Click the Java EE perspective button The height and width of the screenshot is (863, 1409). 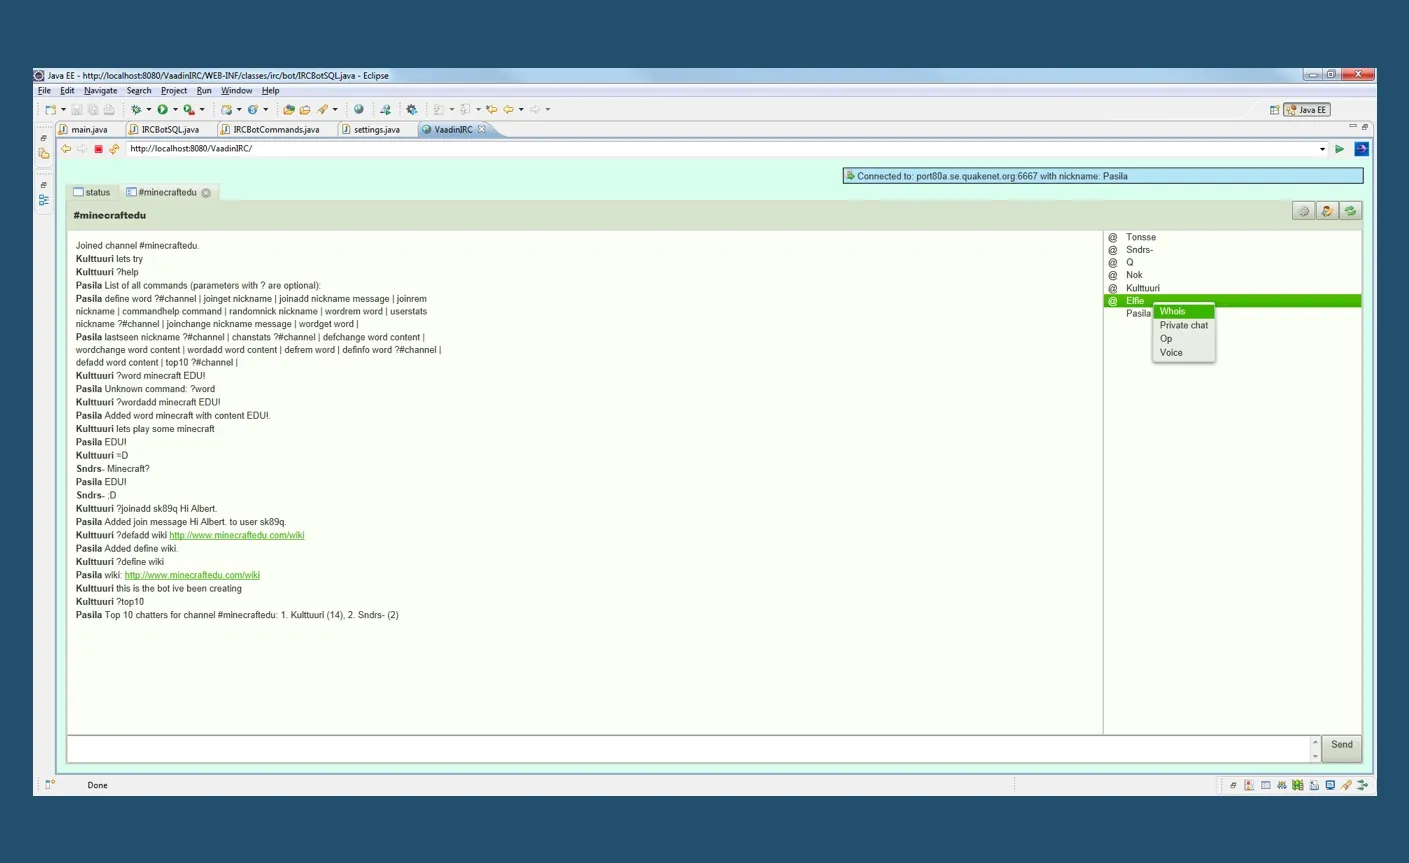click(x=1308, y=110)
